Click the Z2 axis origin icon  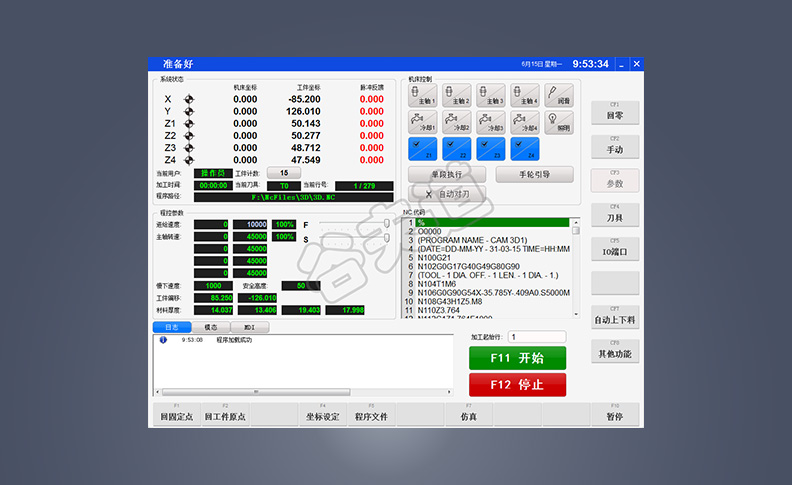tap(189, 135)
